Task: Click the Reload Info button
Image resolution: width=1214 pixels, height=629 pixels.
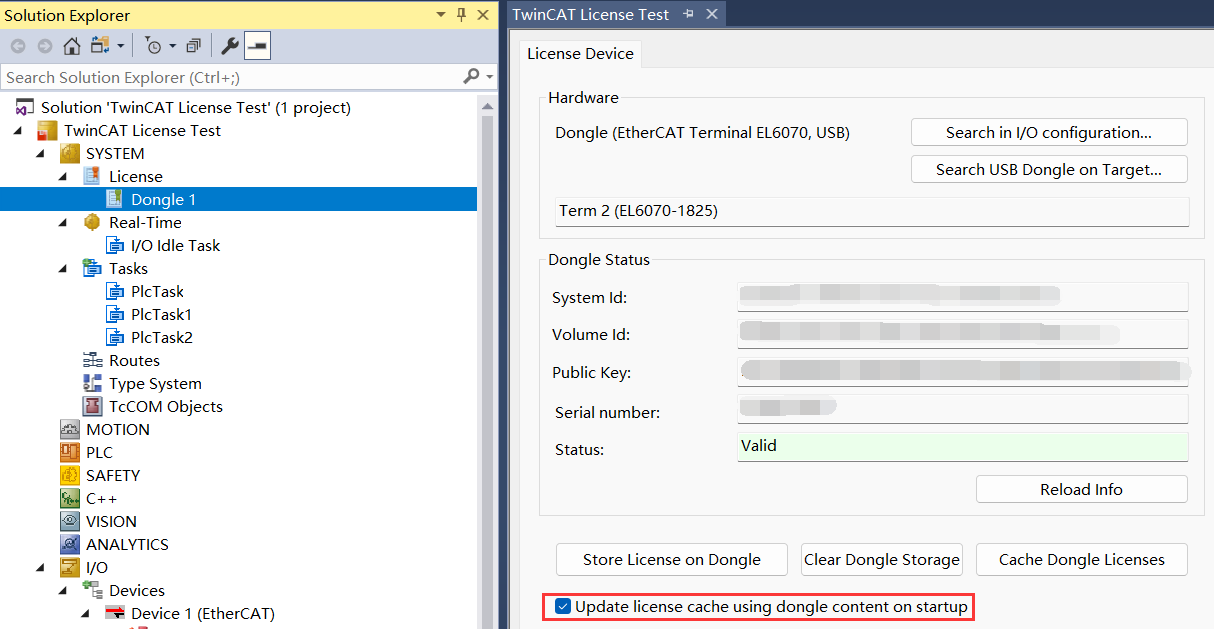Action: pos(1082,489)
